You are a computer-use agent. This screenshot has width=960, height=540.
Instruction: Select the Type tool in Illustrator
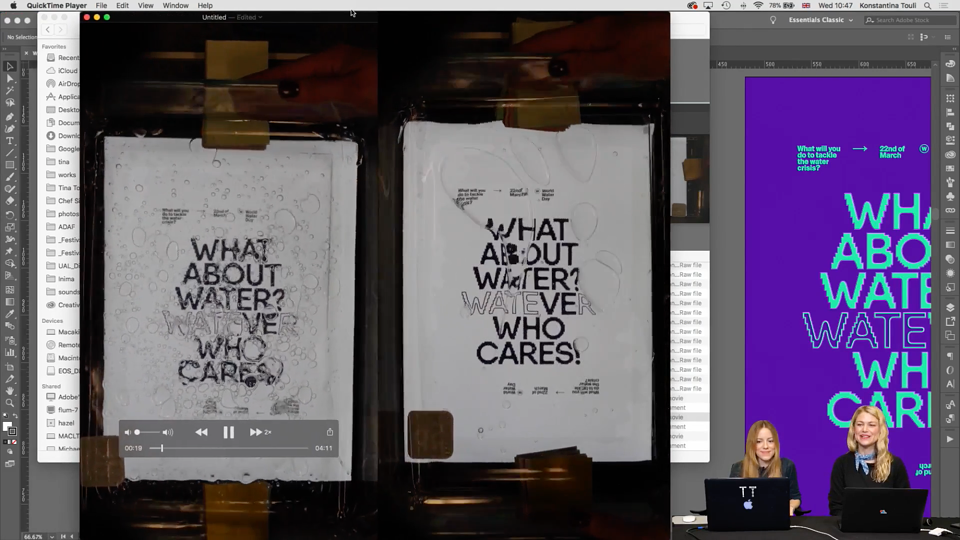tap(10, 141)
